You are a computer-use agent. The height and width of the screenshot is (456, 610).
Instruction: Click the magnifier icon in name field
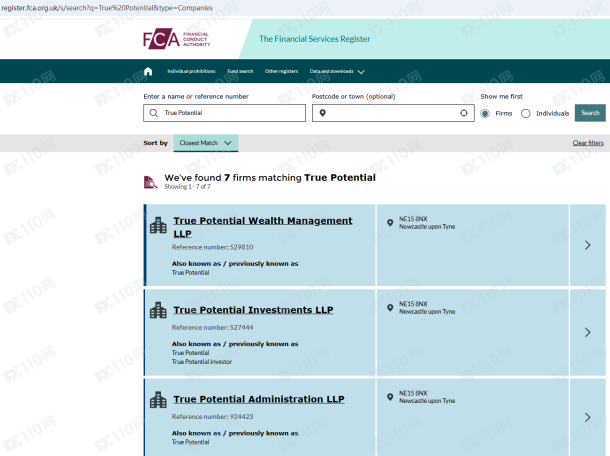point(154,113)
